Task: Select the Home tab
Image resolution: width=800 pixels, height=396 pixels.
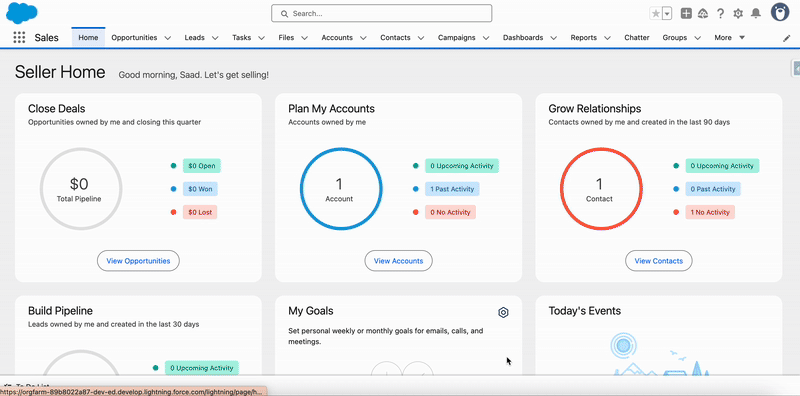Action: [x=88, y=37]
